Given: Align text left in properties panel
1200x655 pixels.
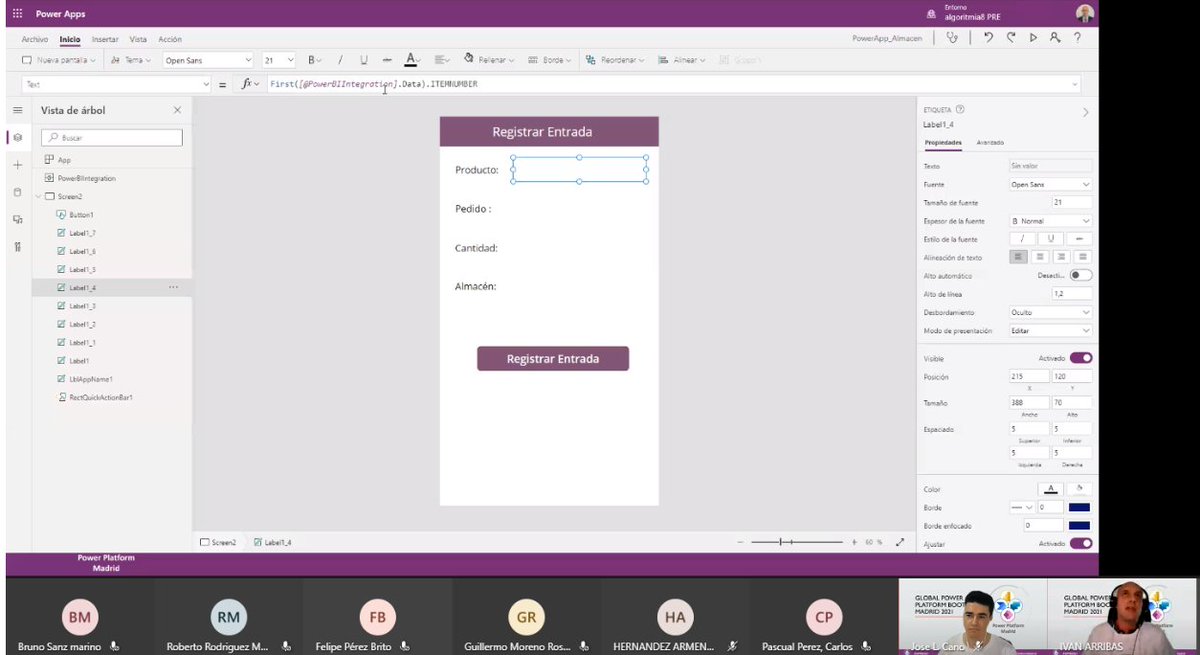Looking at the screenshot, I should [1019, 257].
